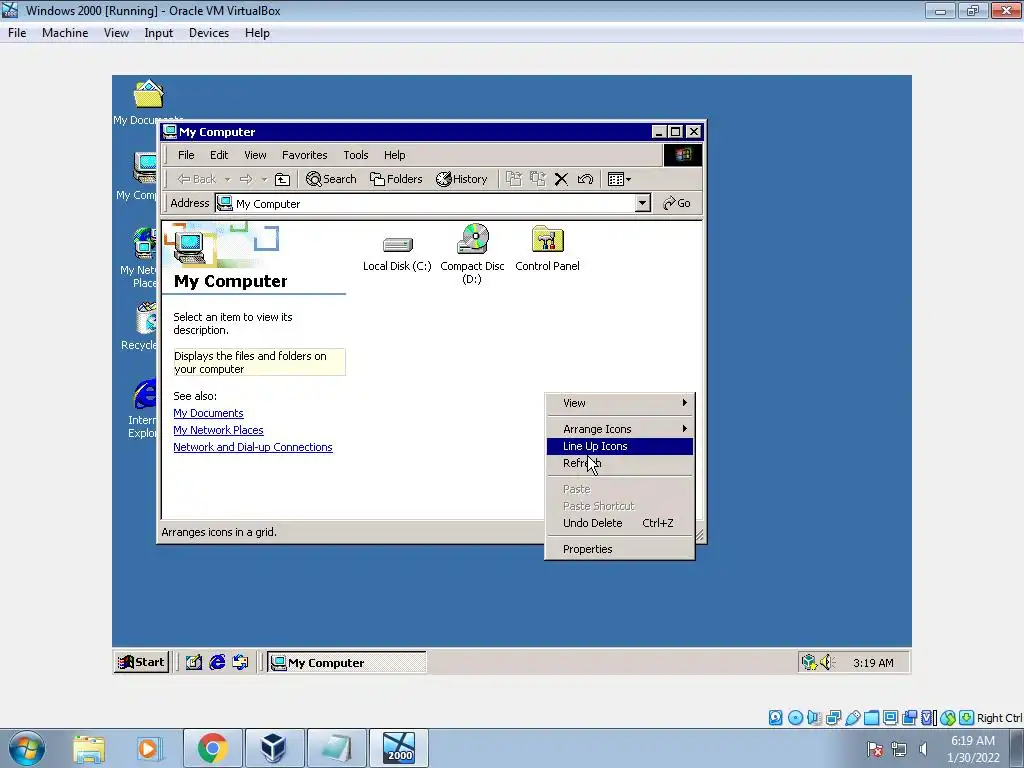
Task: Open the Help menu of My Computer
Action: click(394, 155)
